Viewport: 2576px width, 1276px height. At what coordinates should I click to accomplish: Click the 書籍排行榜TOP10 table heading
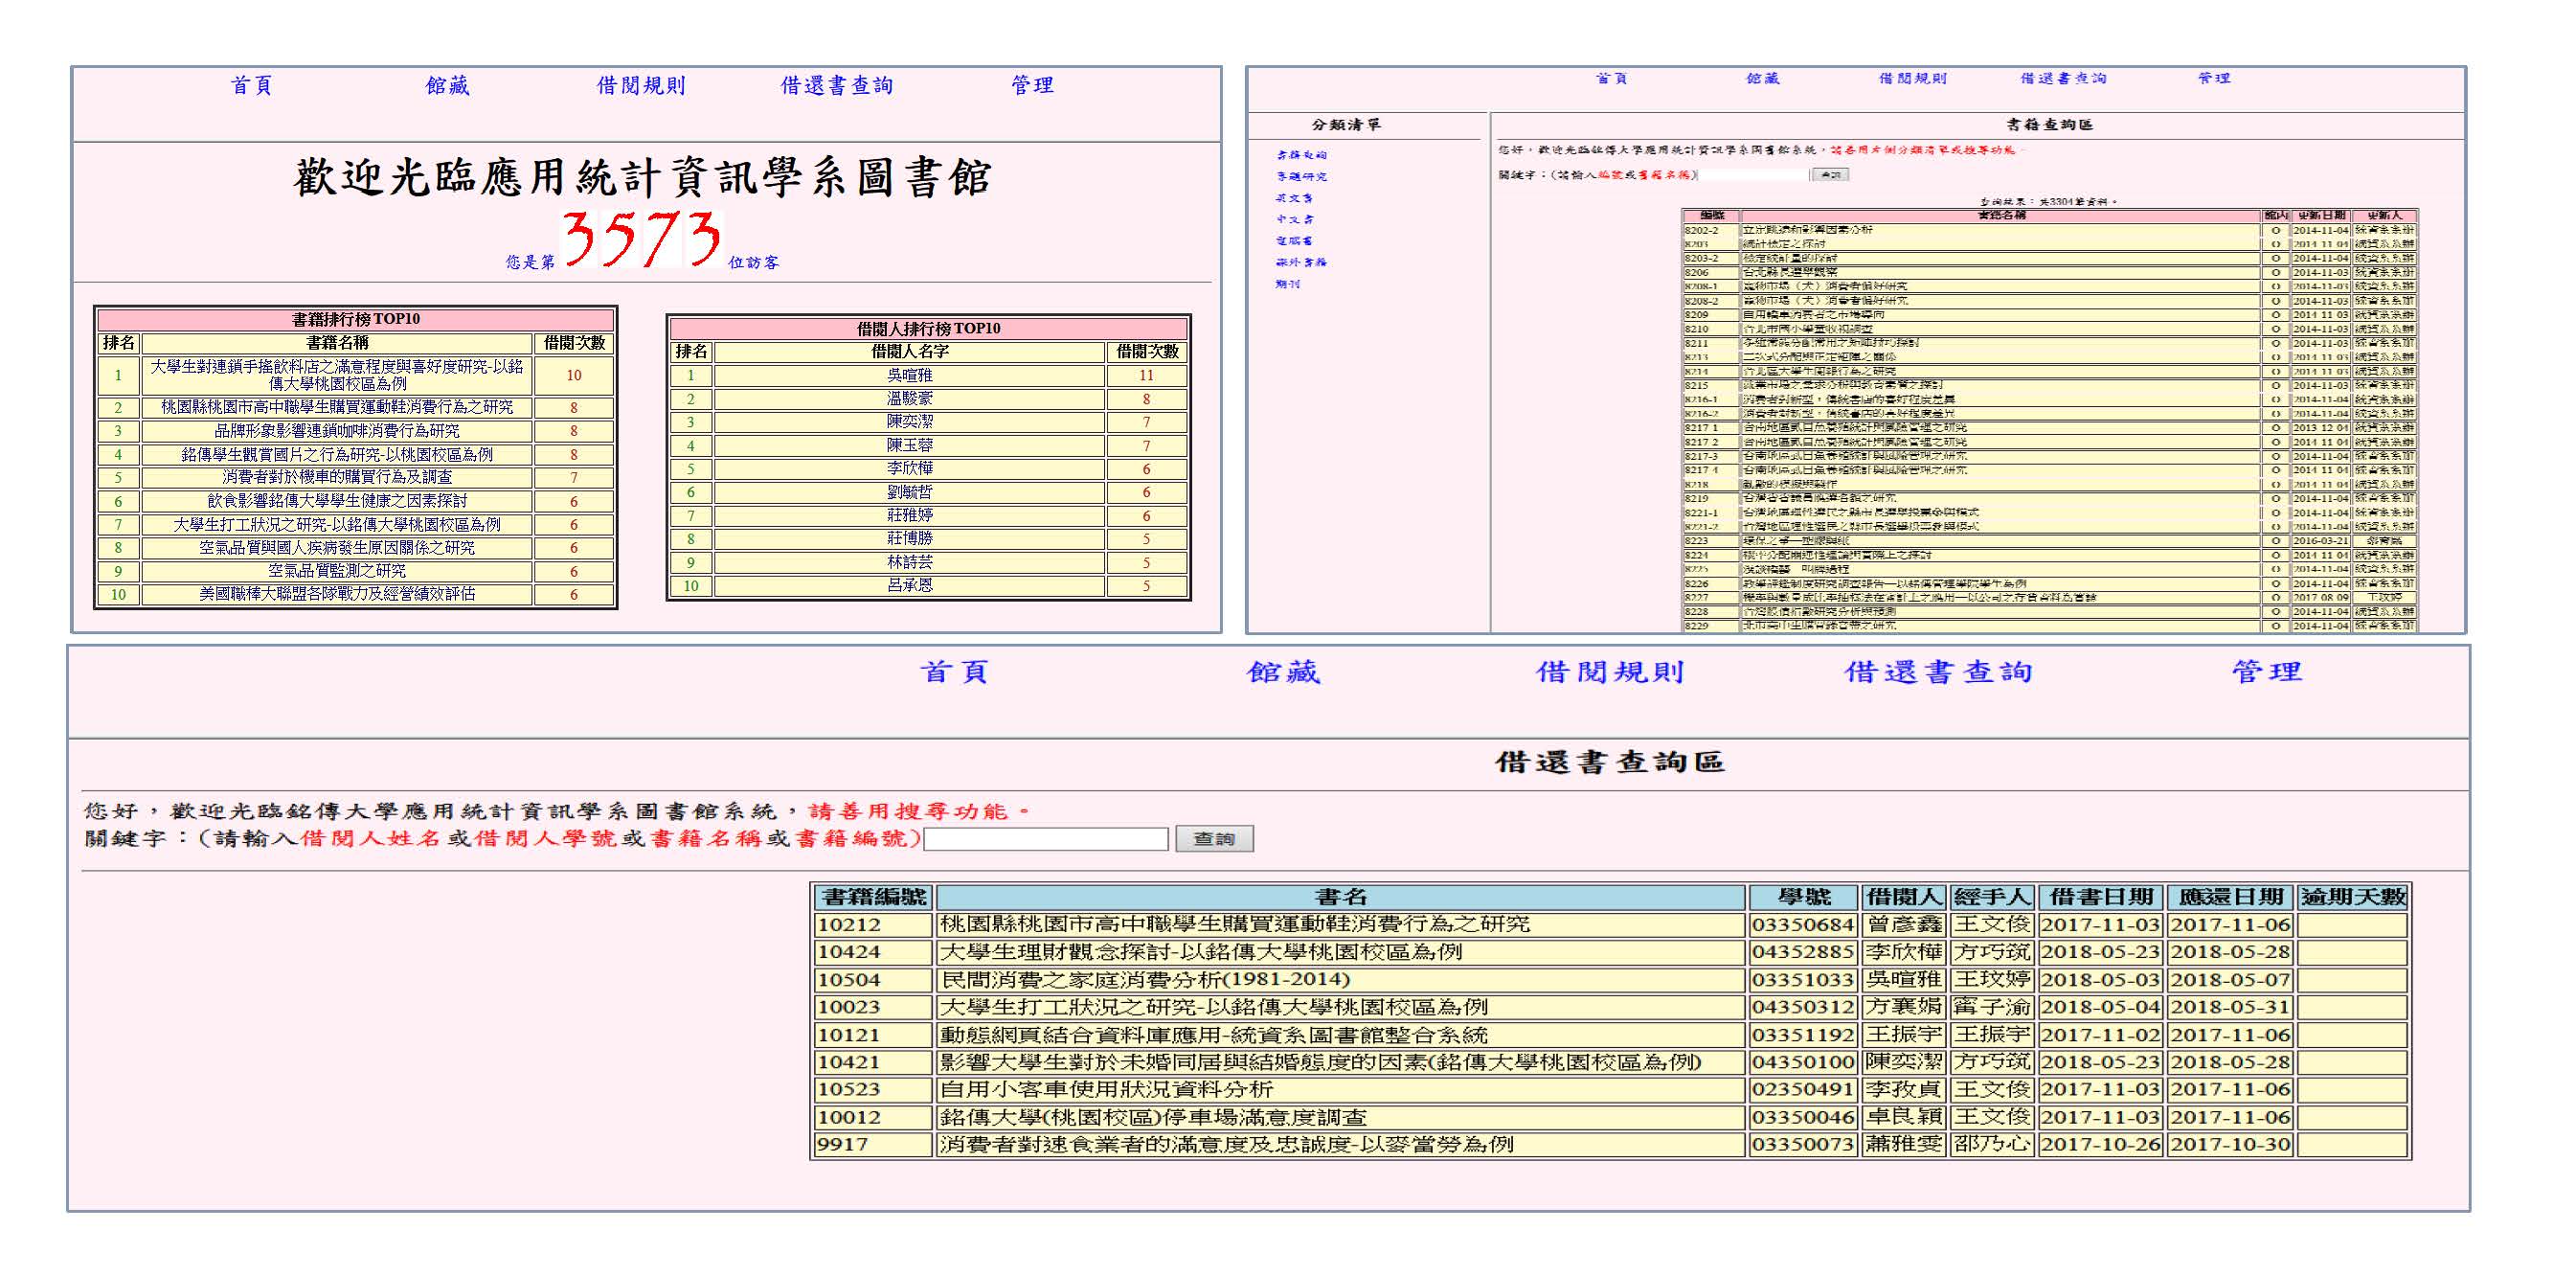click(x=356, y=319)
